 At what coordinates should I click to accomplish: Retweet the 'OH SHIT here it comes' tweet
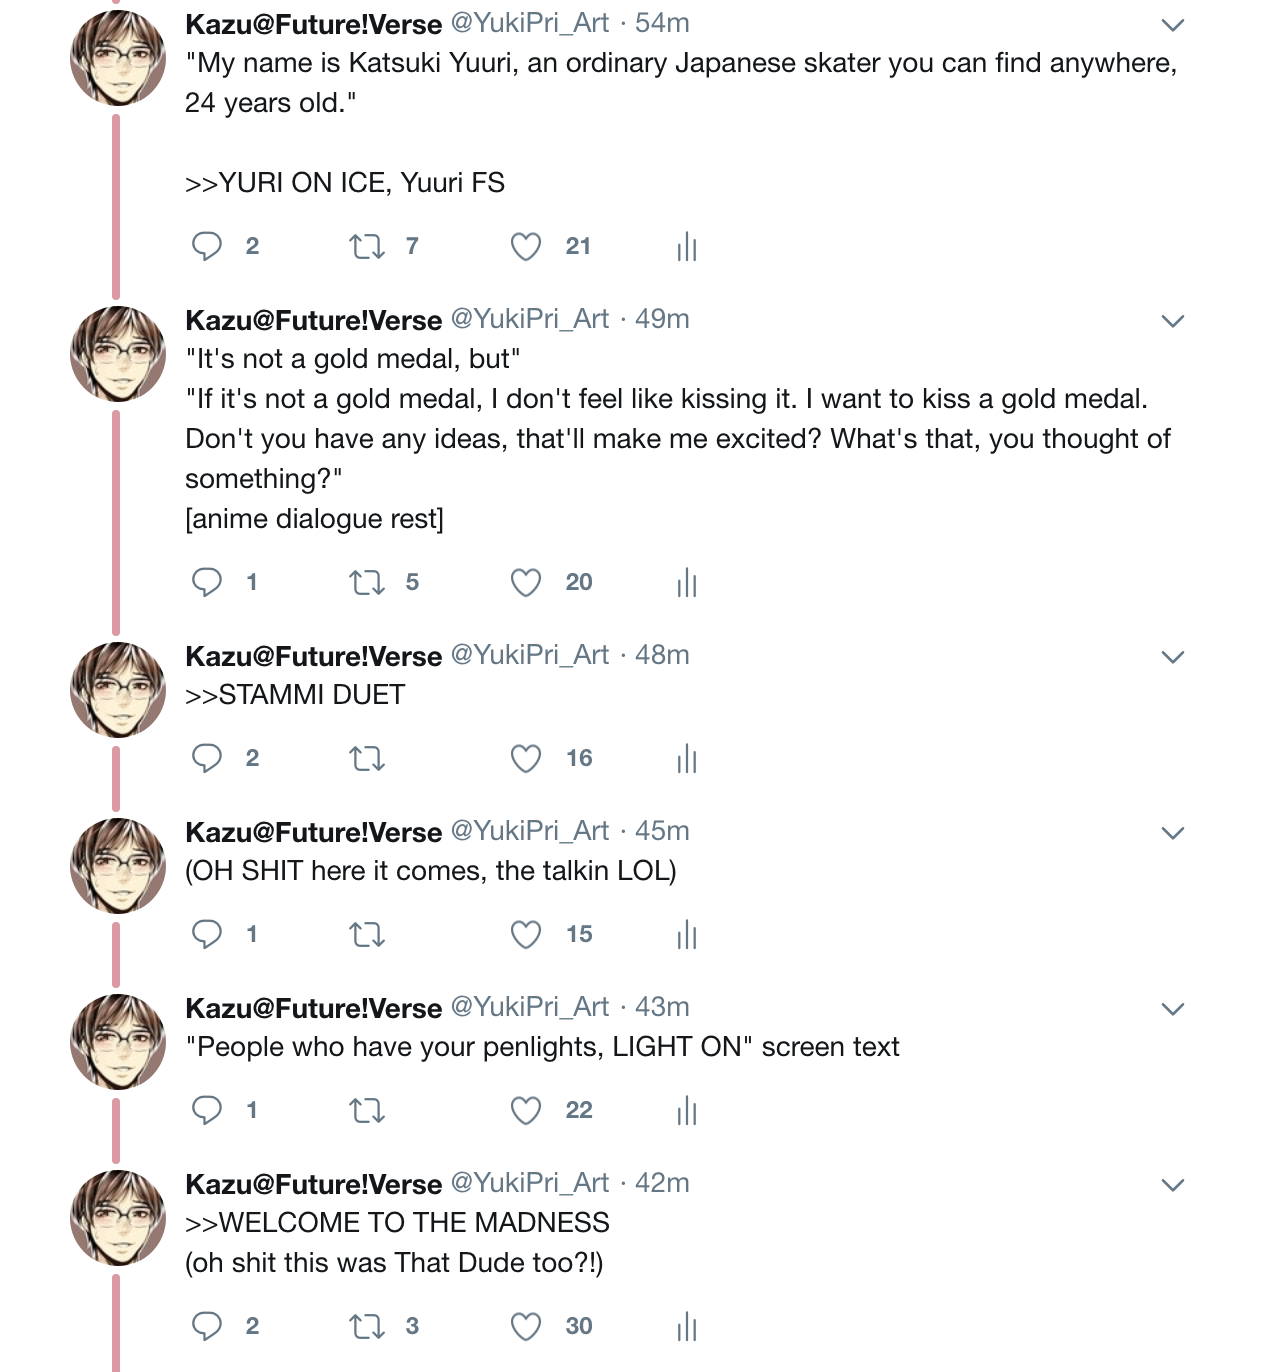click(367, 934)
